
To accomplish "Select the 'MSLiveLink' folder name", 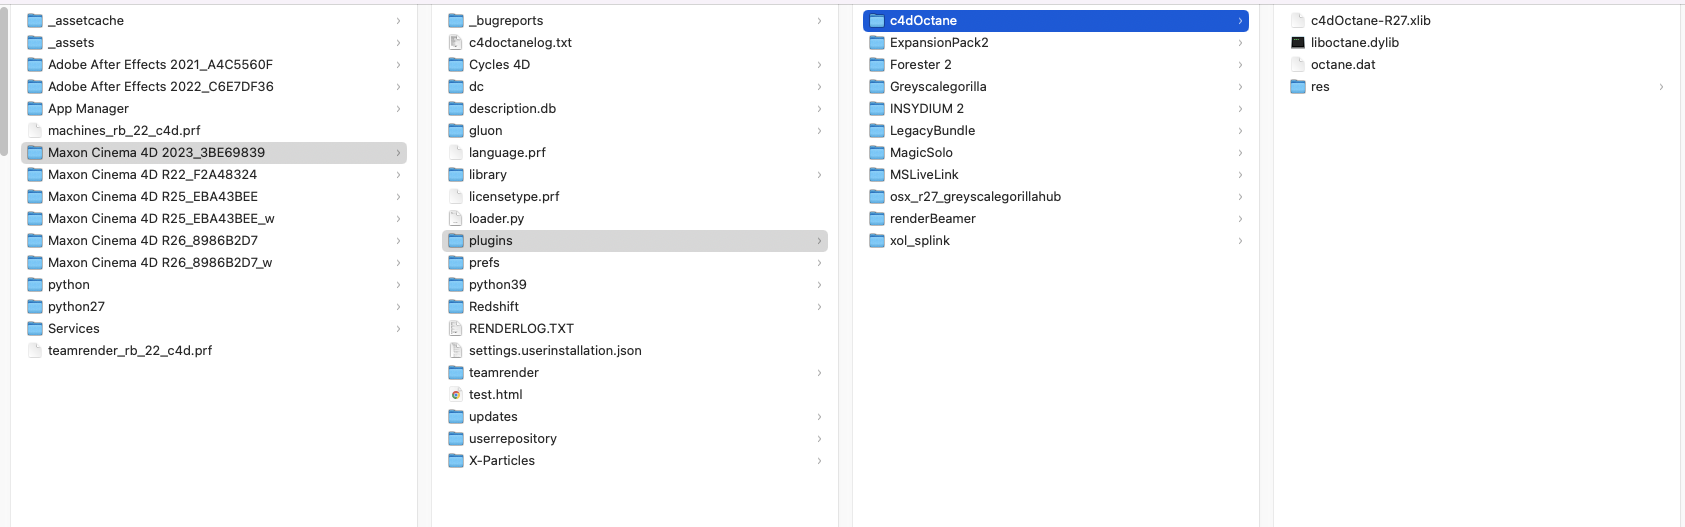I will pyautogui.click(x=924, y=174).
